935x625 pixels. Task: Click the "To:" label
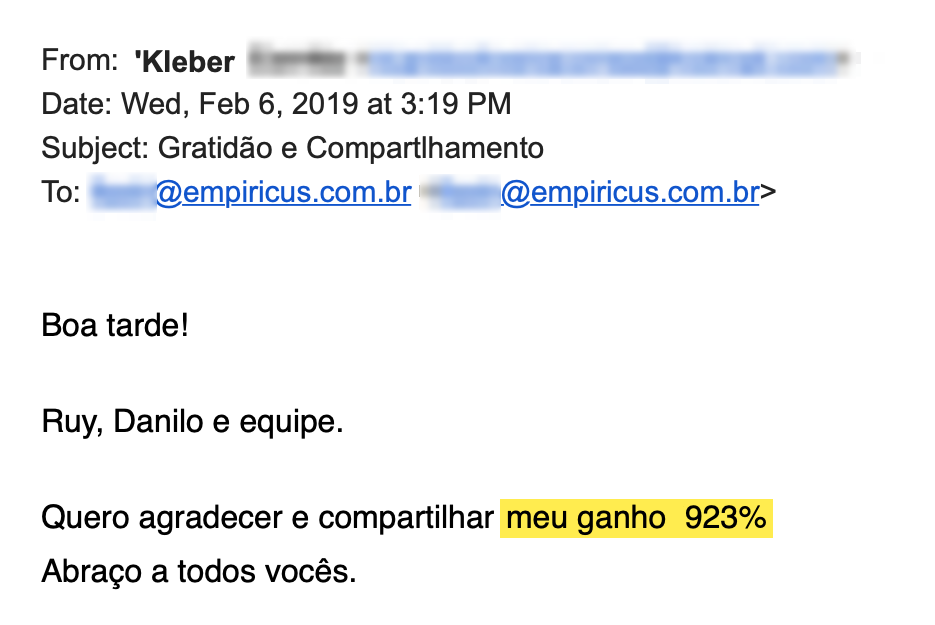(x=61, y=193)
